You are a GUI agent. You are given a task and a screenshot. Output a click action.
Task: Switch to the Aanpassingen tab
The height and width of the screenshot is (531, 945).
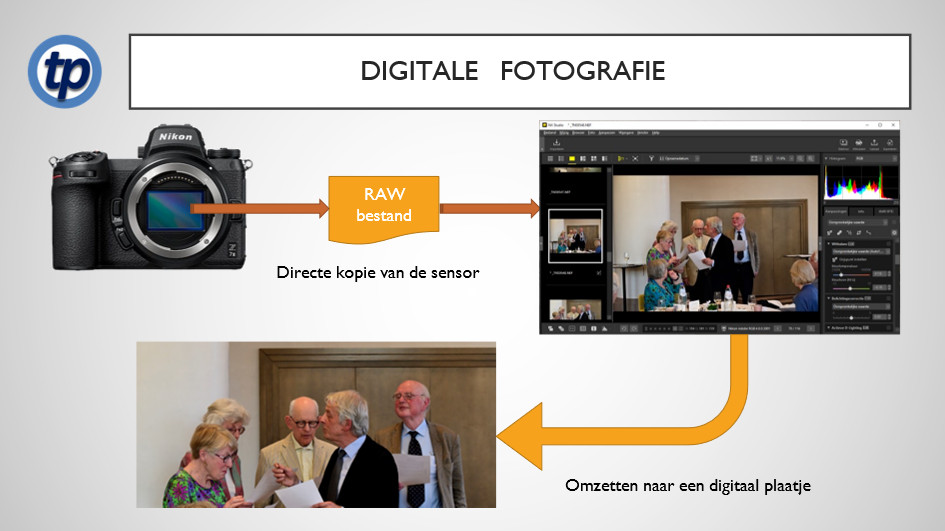coord(836,212)
